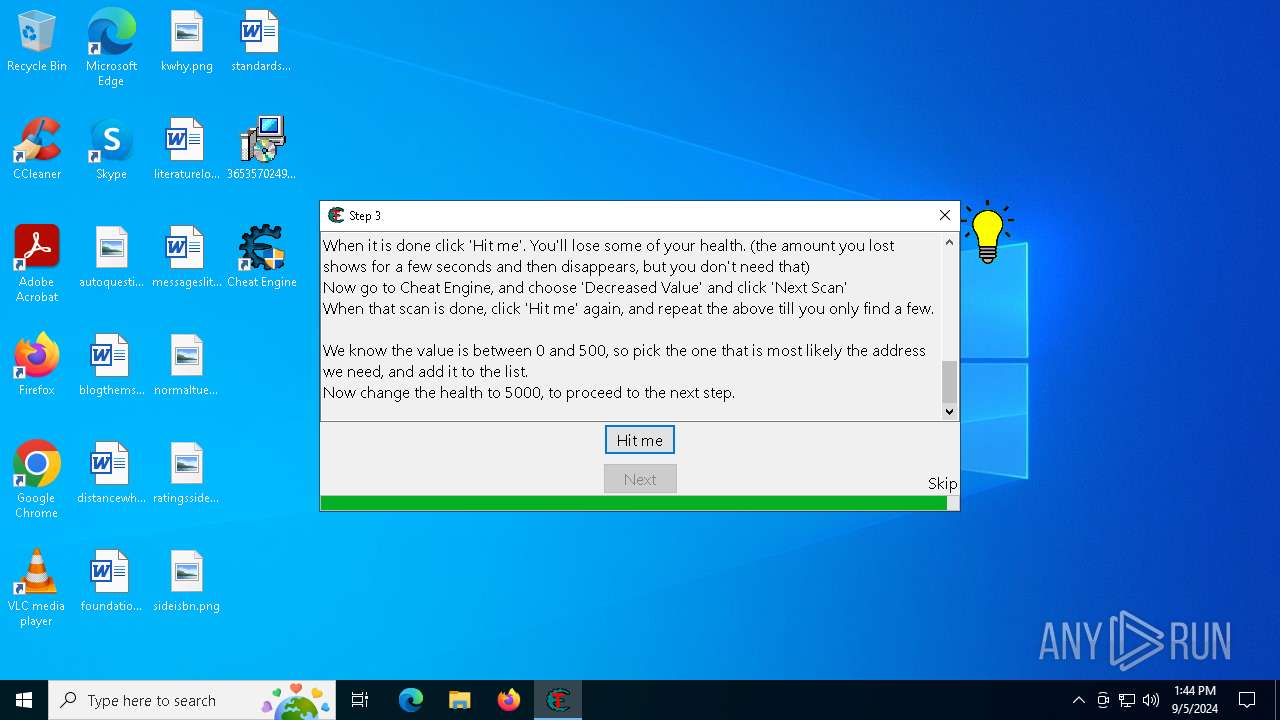
Task: Open the Cheat Engine desktop shortcut
Action: pos(261,257)
